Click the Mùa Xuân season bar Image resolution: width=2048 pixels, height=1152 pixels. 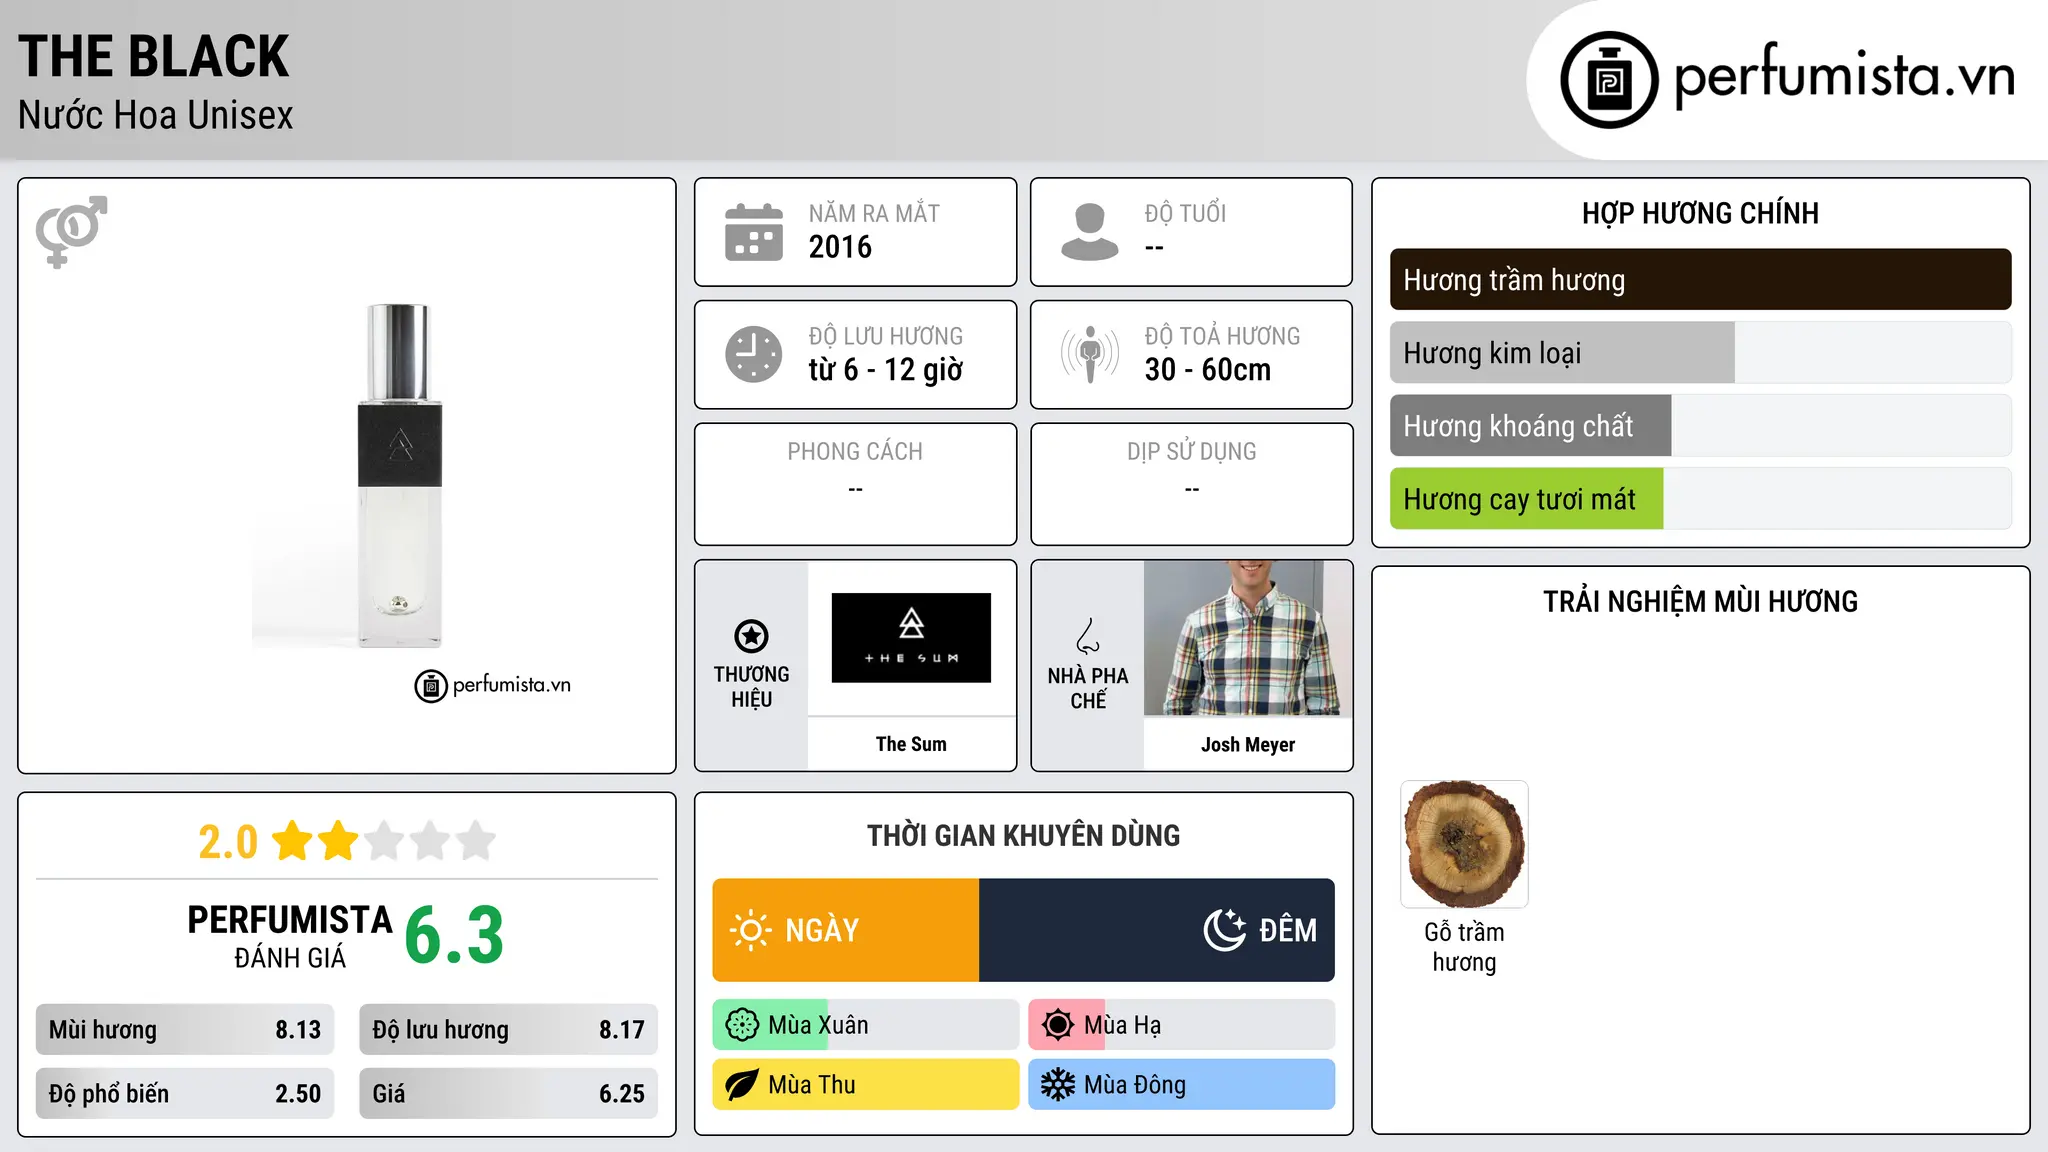click(x=866, y=1025)
